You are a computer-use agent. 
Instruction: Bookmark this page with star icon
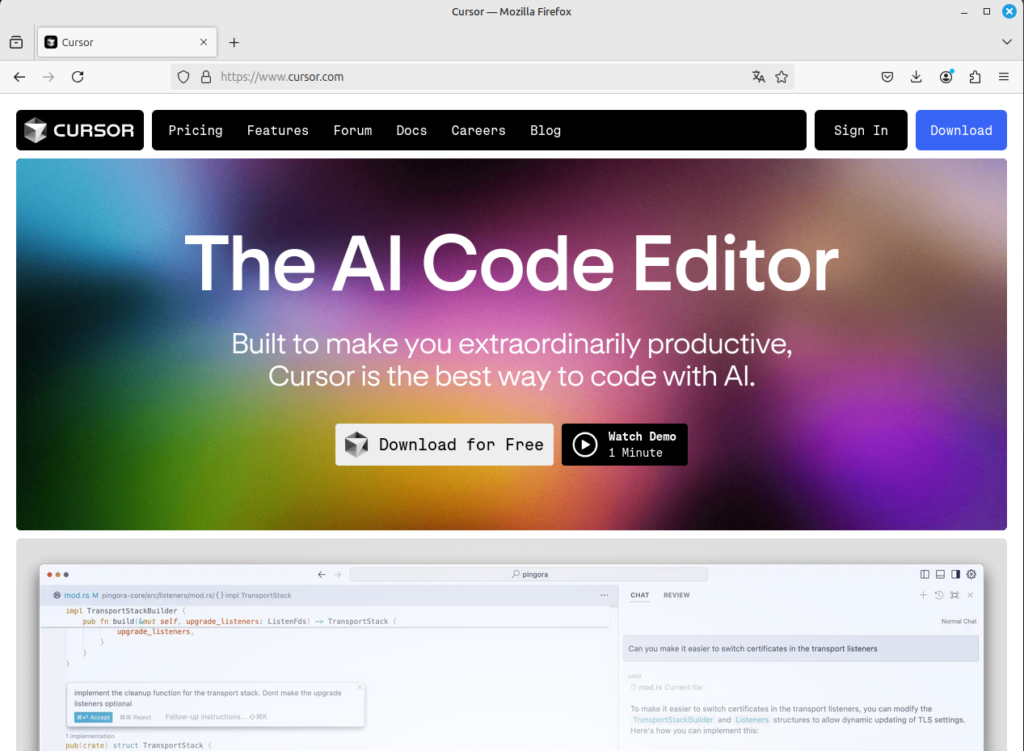coord(782,77)
